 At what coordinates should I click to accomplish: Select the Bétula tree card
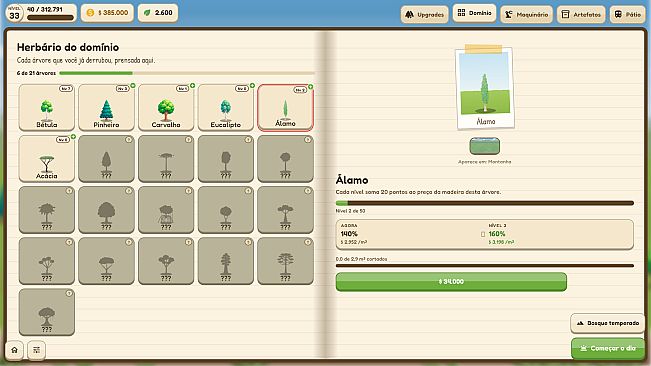pos(46,107)
